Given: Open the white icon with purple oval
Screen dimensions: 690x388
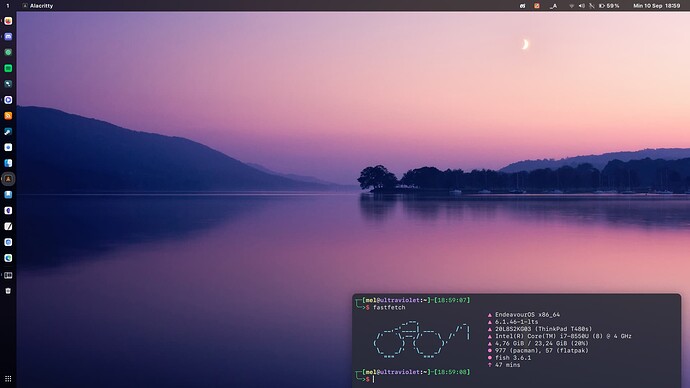Looking at the screenshot, I should point(8,211).
